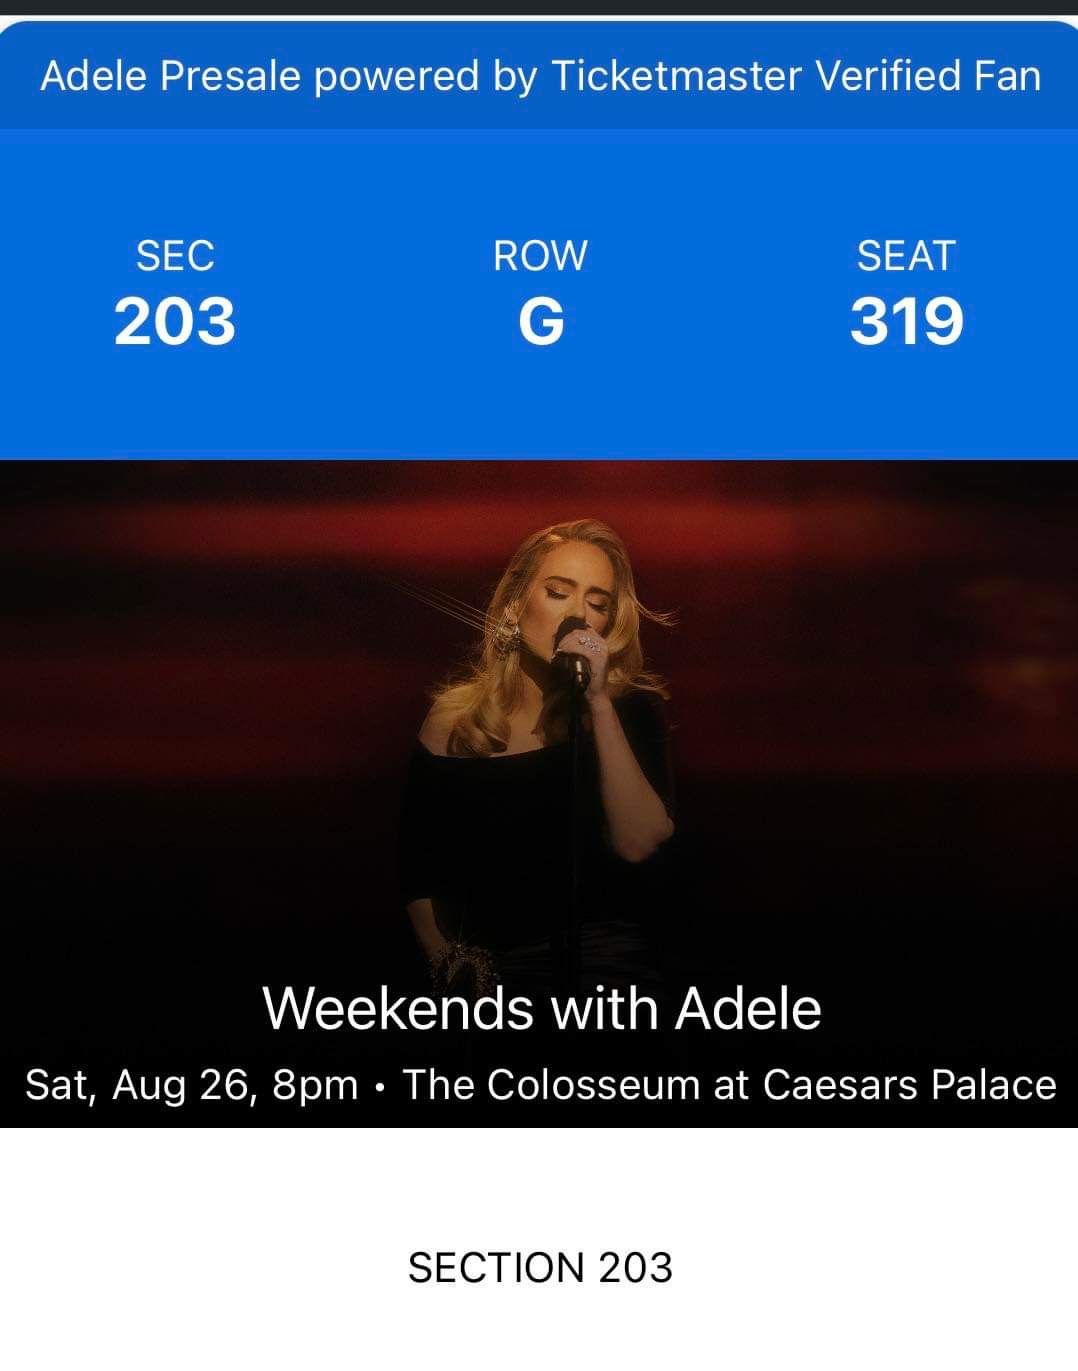Select the Verified Fan text
Image resolution: width=1078 pixels, height=1371 pixels.
pyautogui.click(x=928, y=76)
